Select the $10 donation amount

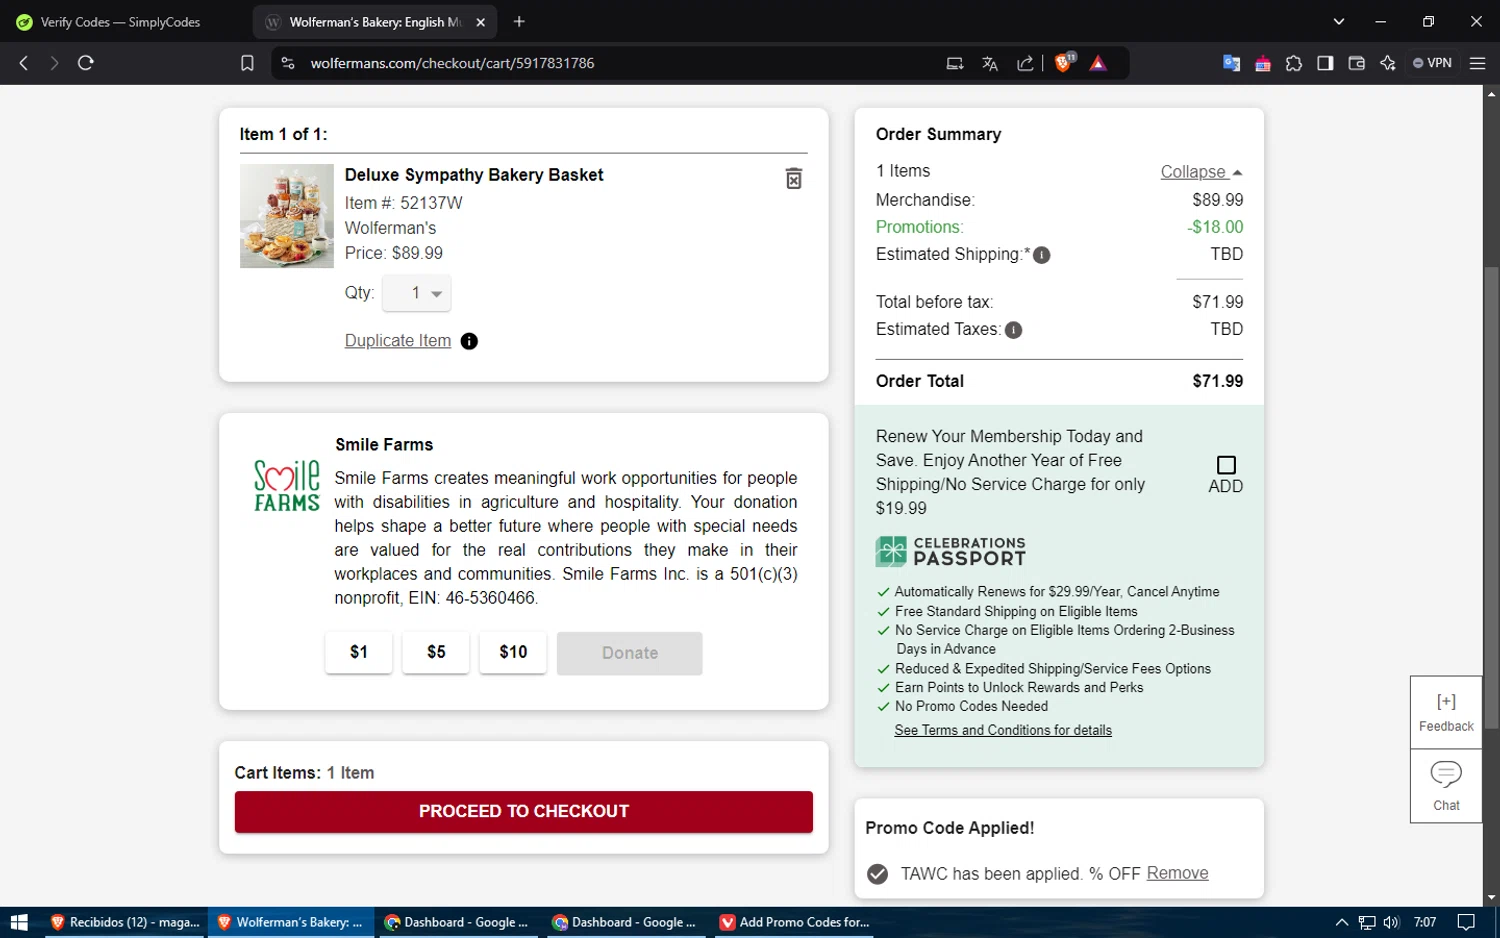coord(513,652)
